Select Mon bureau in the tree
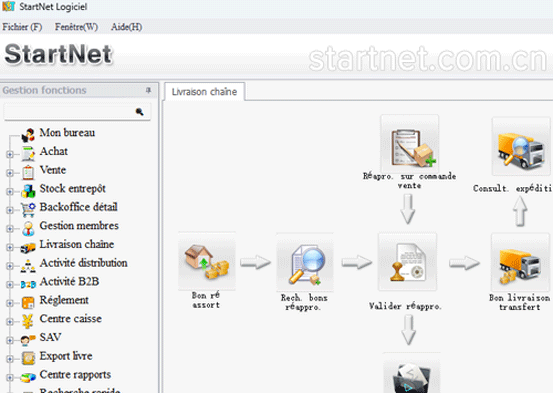Screen dimensions: 553x393 tap(67, 133)
